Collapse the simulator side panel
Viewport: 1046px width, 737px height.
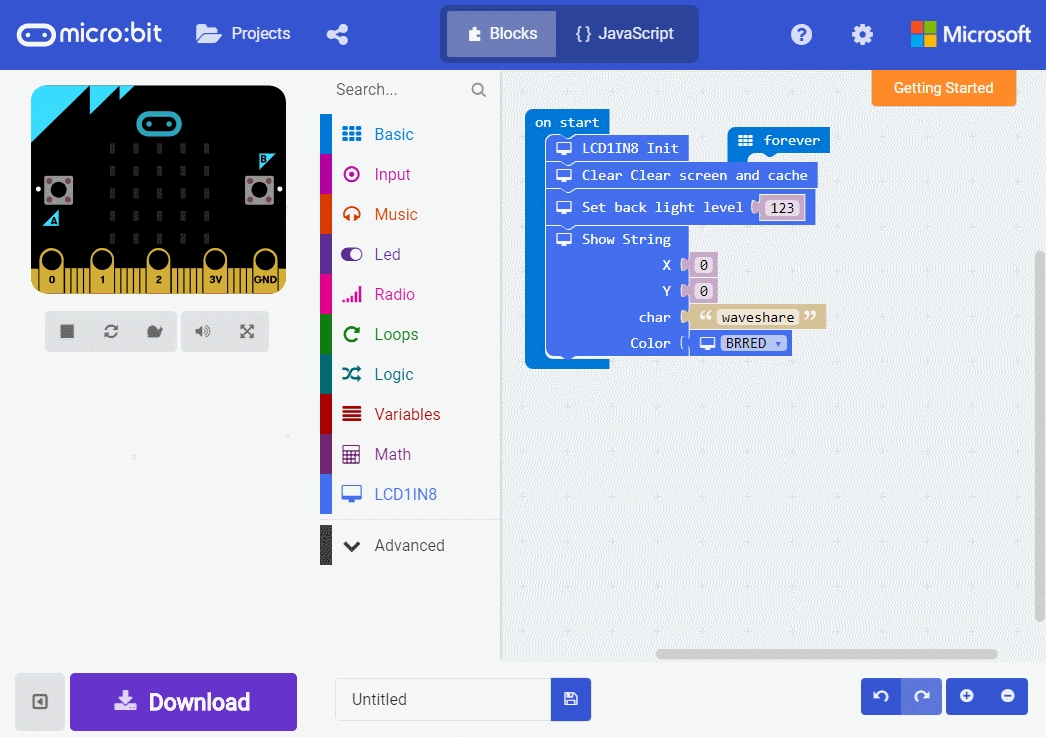tap(40, 701)
